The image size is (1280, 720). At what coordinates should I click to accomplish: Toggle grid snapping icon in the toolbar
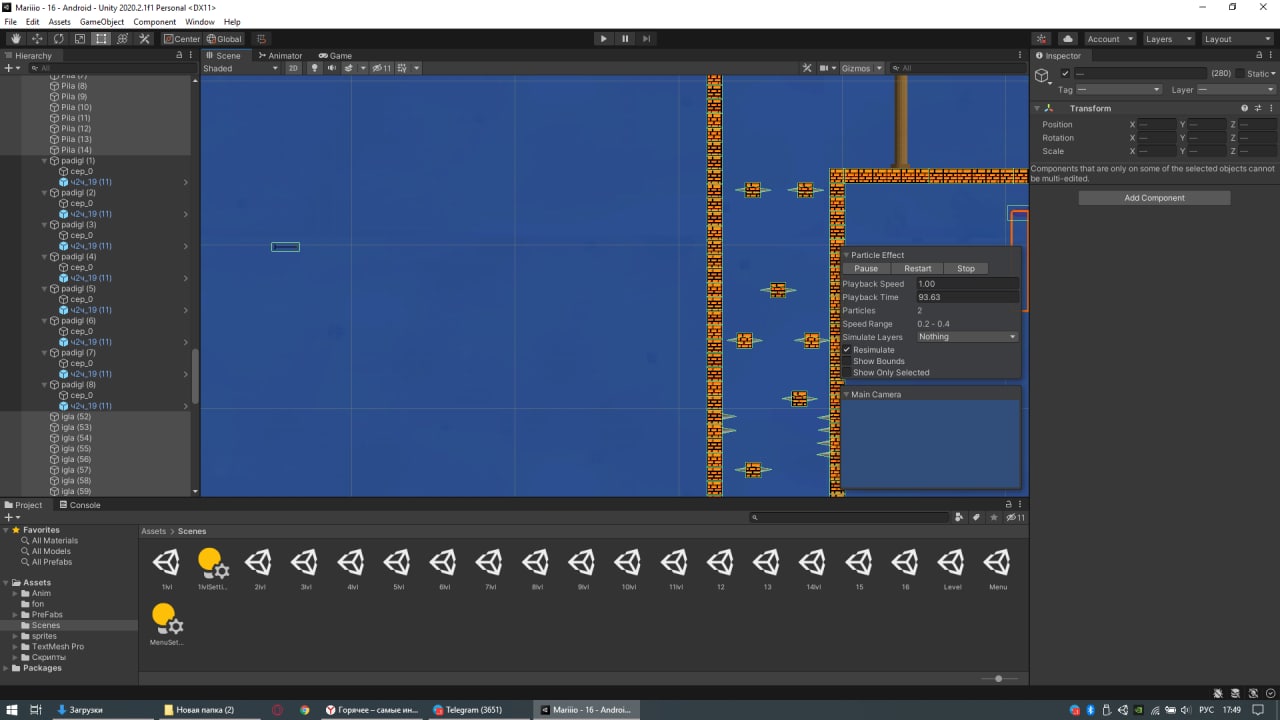pos(262,39)
